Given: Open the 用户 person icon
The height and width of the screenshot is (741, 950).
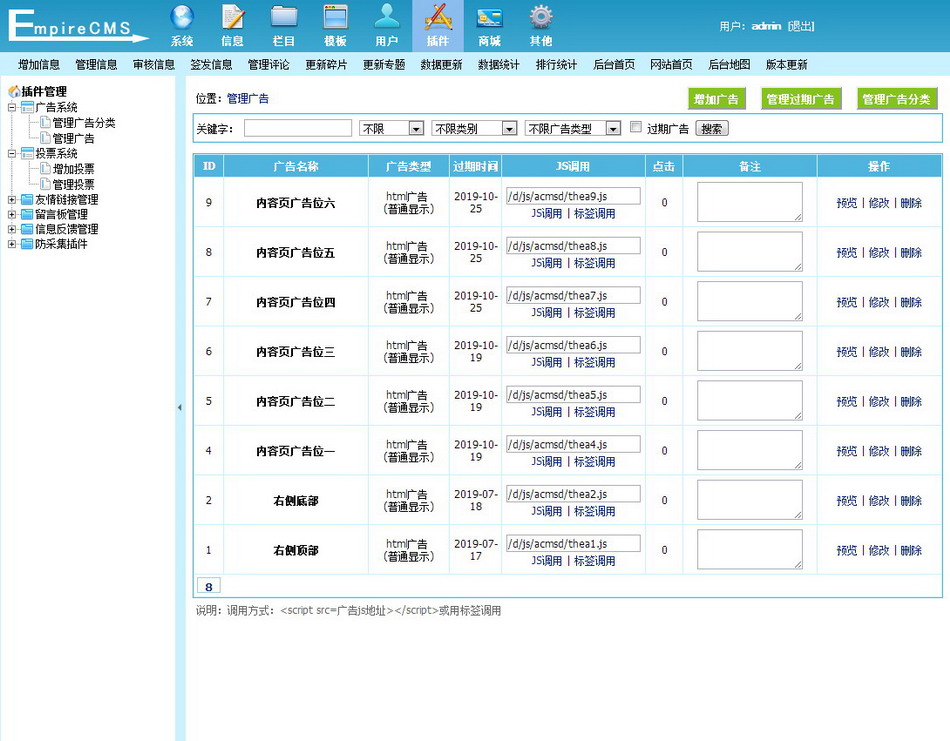Looking at the screenshot, I should click(x=387, y=18).
